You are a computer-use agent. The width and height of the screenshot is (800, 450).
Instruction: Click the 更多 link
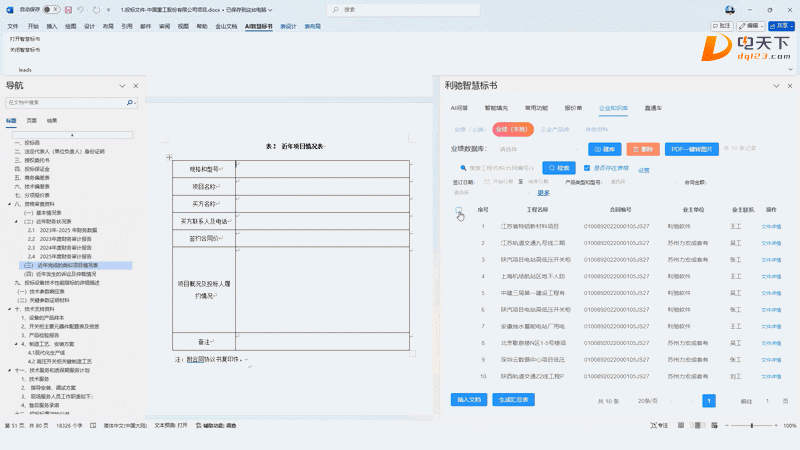(x=543, y=193)
